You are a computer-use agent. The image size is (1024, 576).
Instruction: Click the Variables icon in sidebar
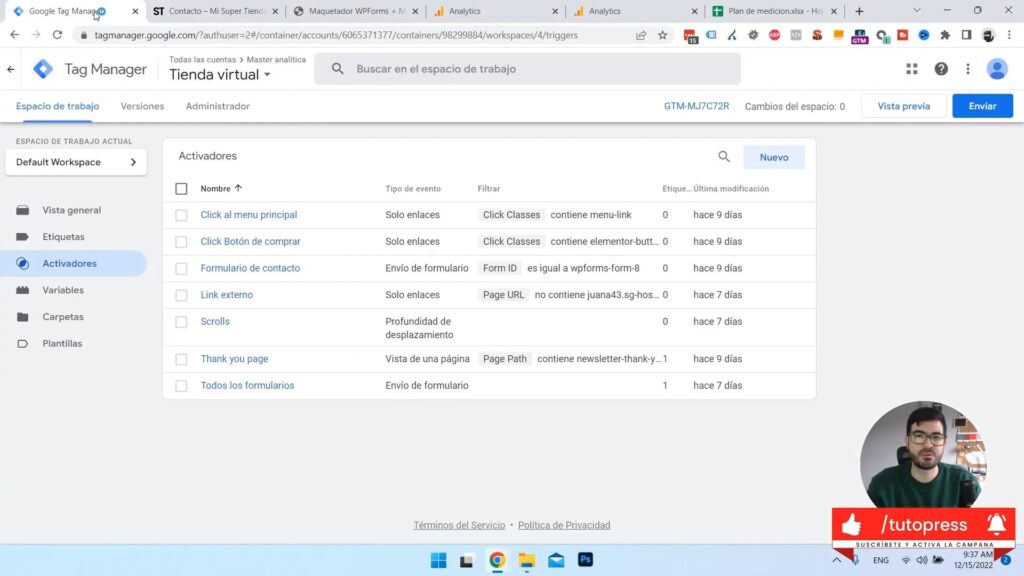pyautogui.click(x=23, y=290)
